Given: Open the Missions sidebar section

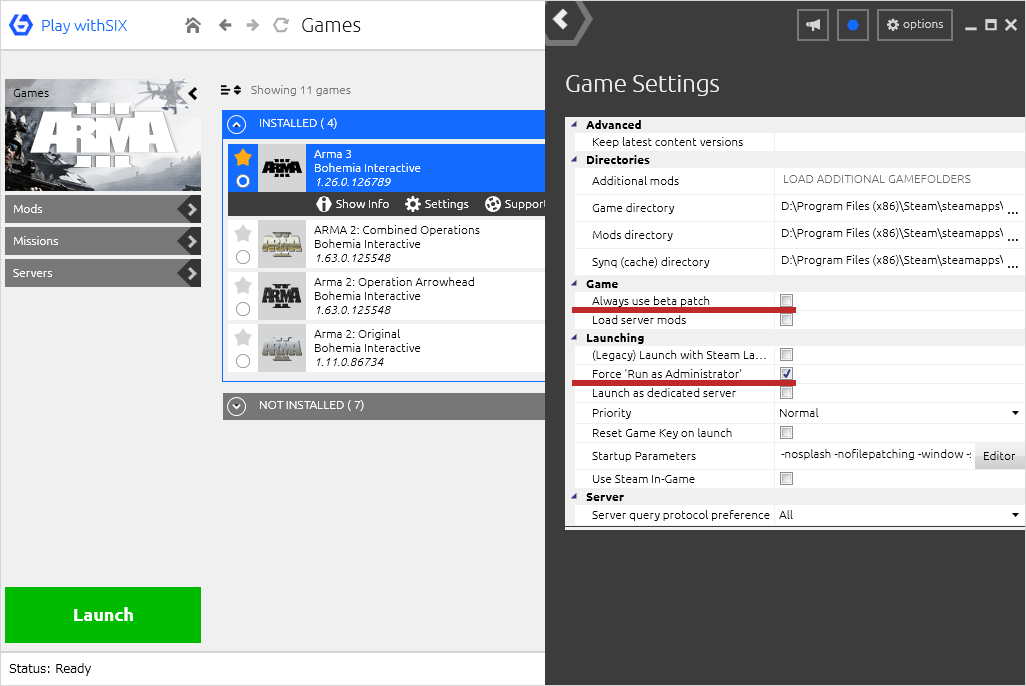Looking at the screenshot, I should click(103, 241).
